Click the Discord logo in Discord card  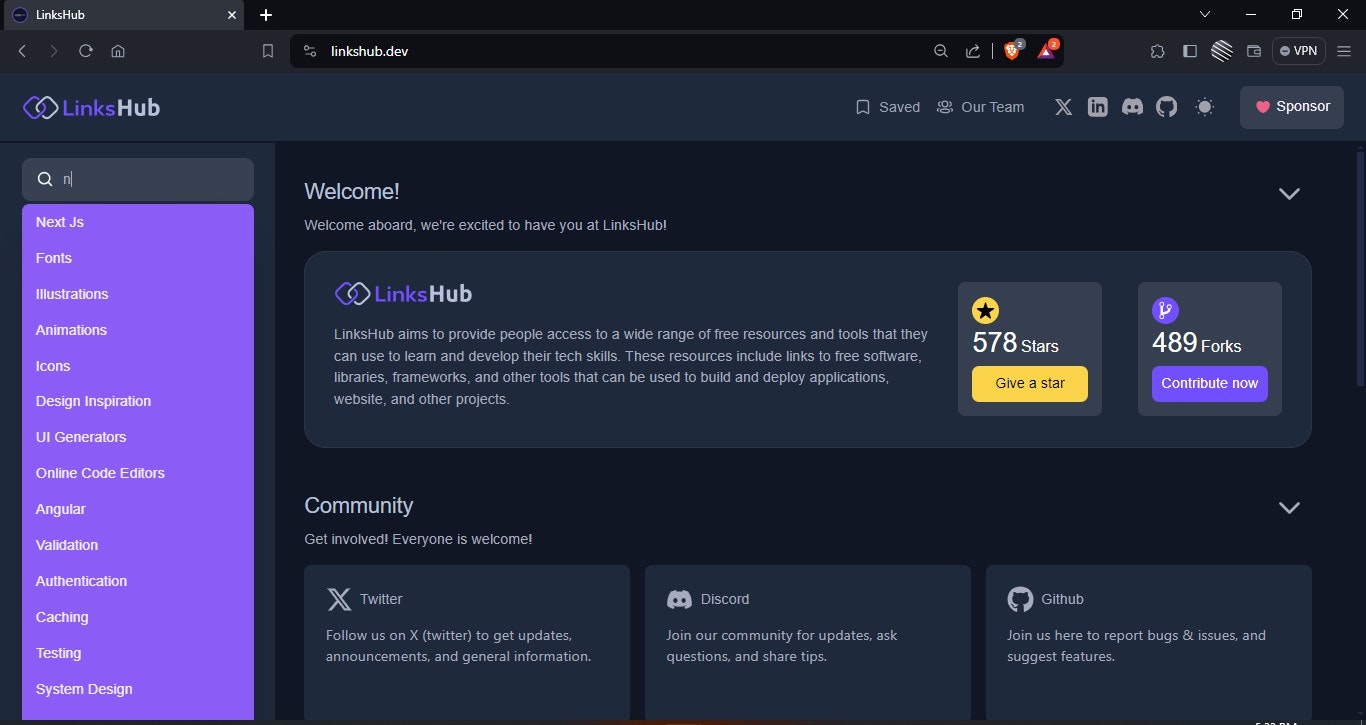pyautogui.click(x=680, y=599)
